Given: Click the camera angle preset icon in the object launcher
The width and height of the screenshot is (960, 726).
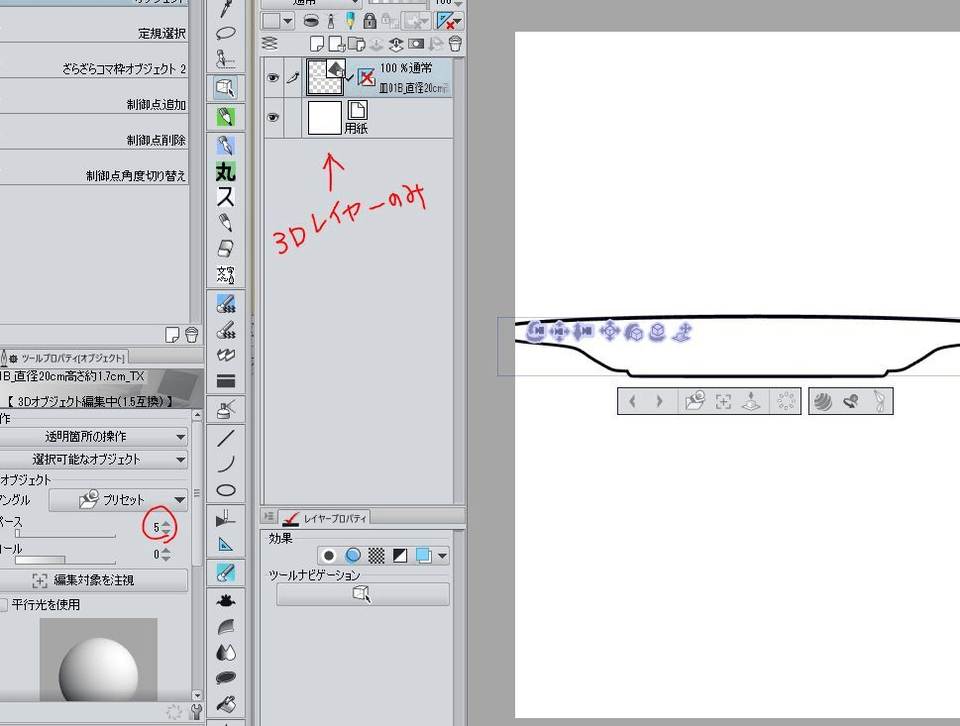Looking at the screenshot, I should point(695,402).
